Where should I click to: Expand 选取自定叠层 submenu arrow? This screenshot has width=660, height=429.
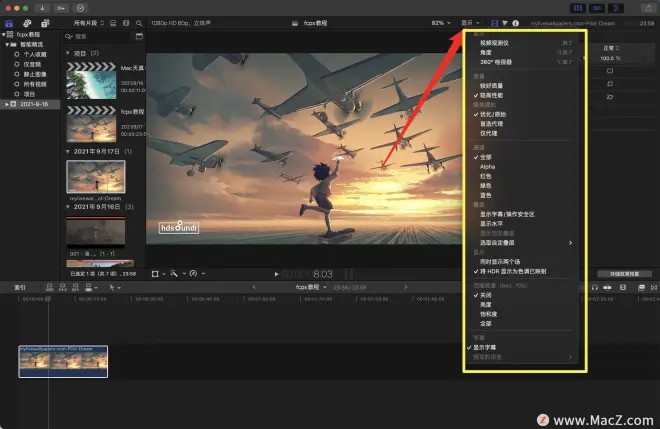(570, 243)
